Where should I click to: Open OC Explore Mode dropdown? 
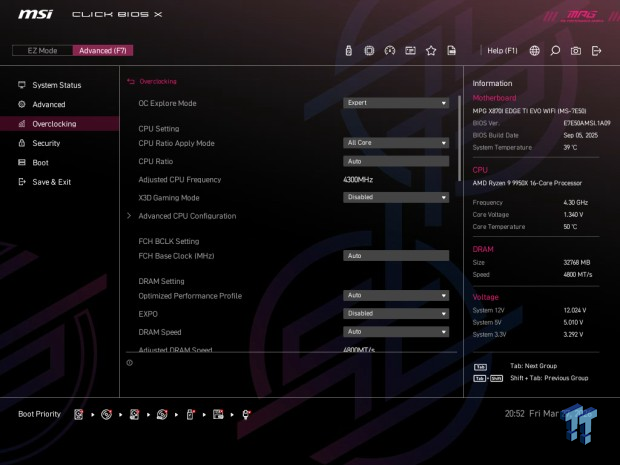396,103
